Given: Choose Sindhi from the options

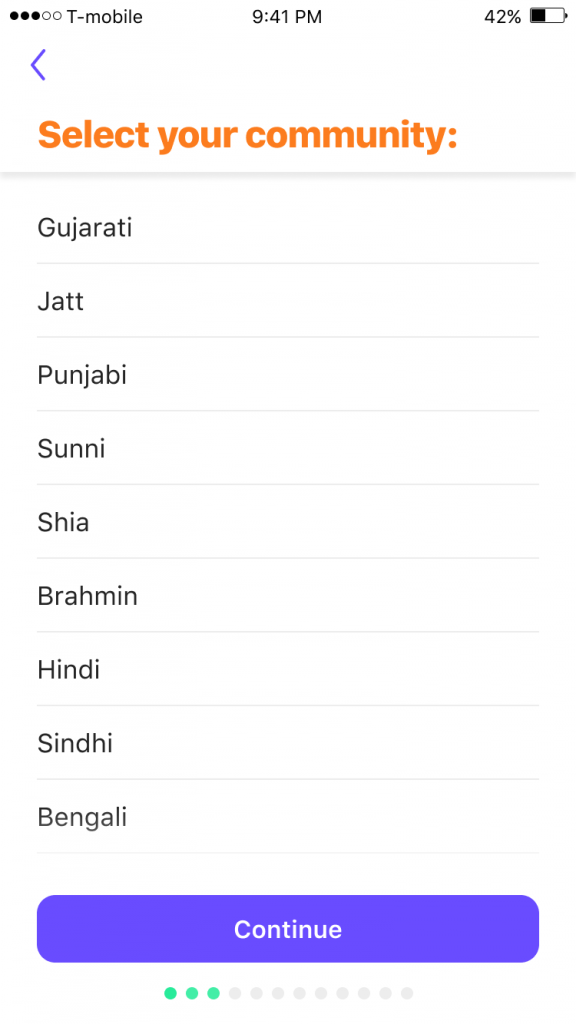Looking at the screenshot, I should pos(288,743).
